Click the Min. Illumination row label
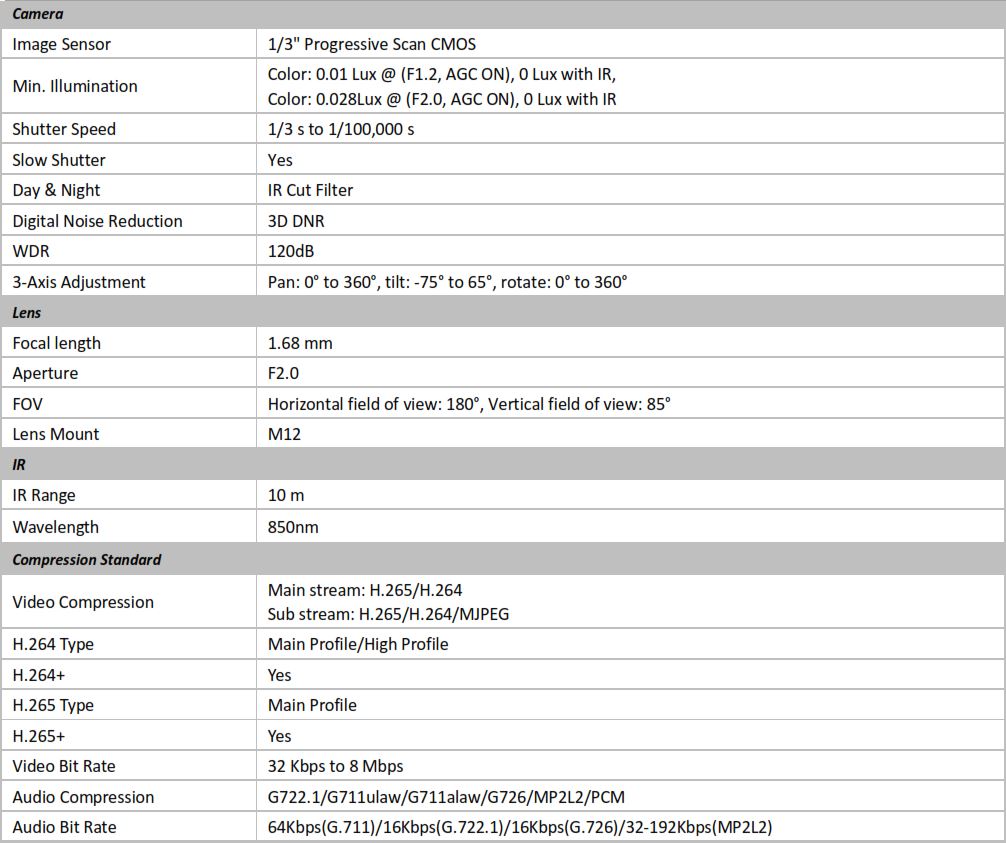The width and height of the screenshot is (1006, 843). (75, 86)
